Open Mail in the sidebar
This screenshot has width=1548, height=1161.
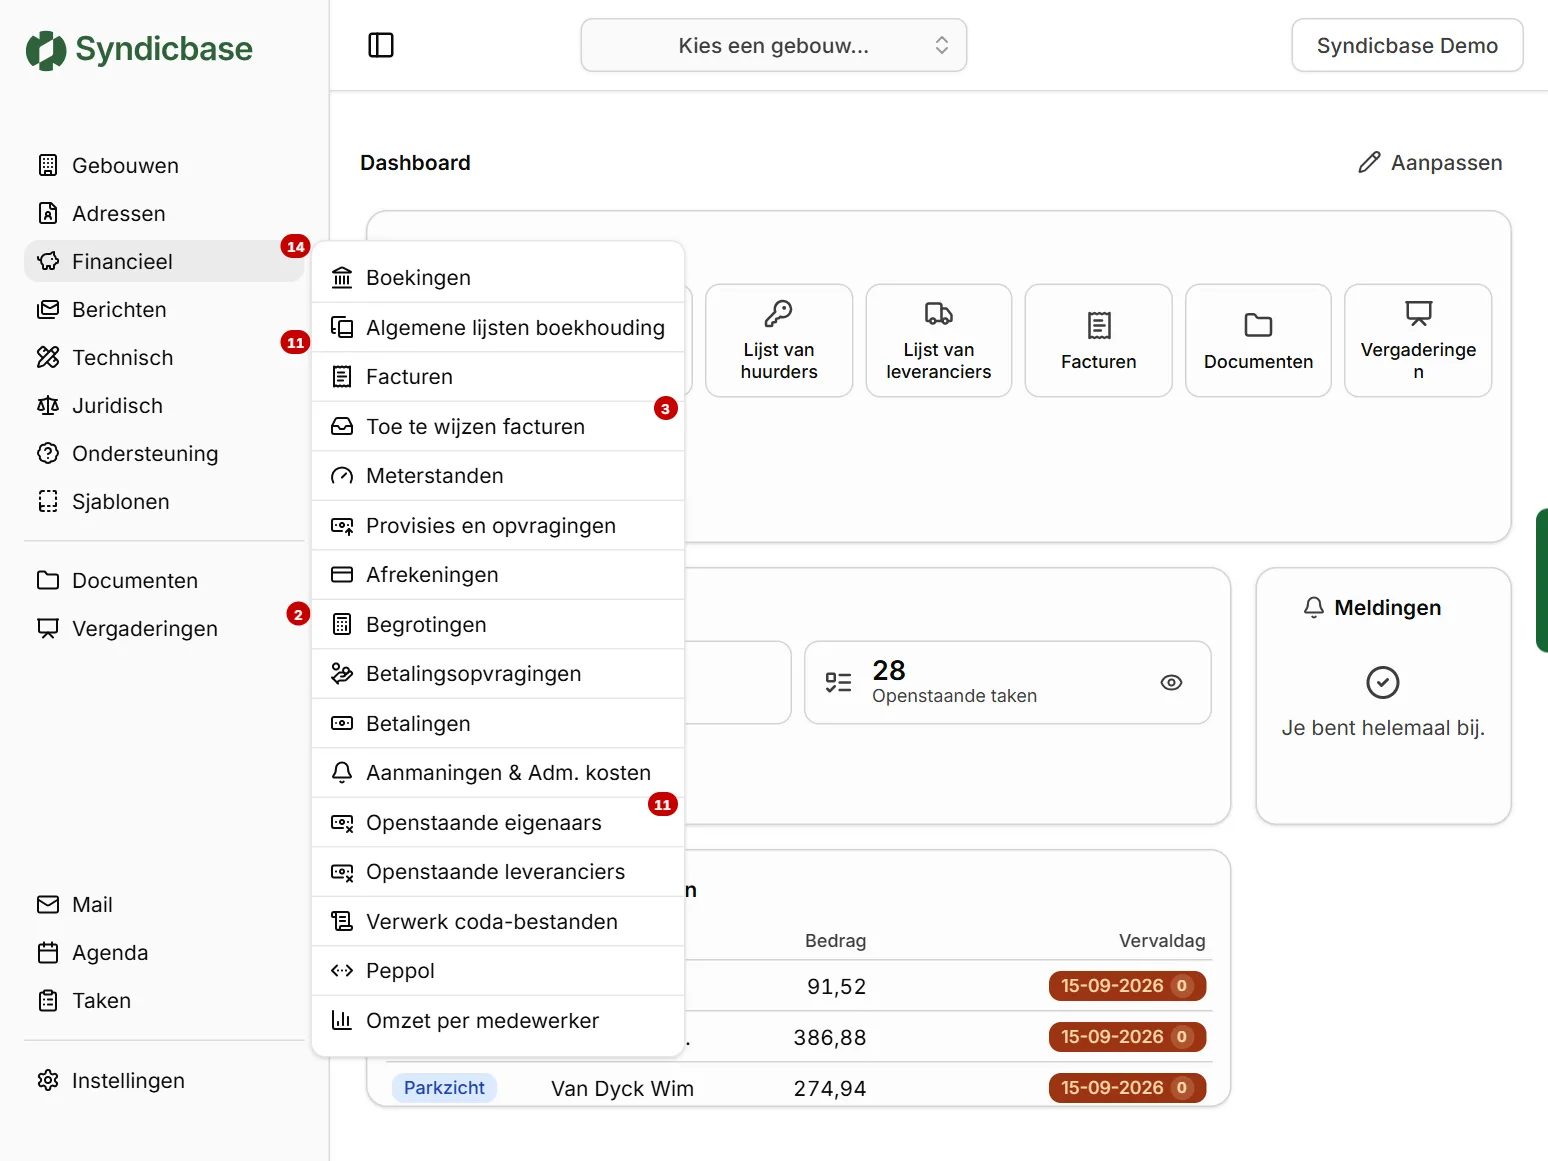(164, 904)
